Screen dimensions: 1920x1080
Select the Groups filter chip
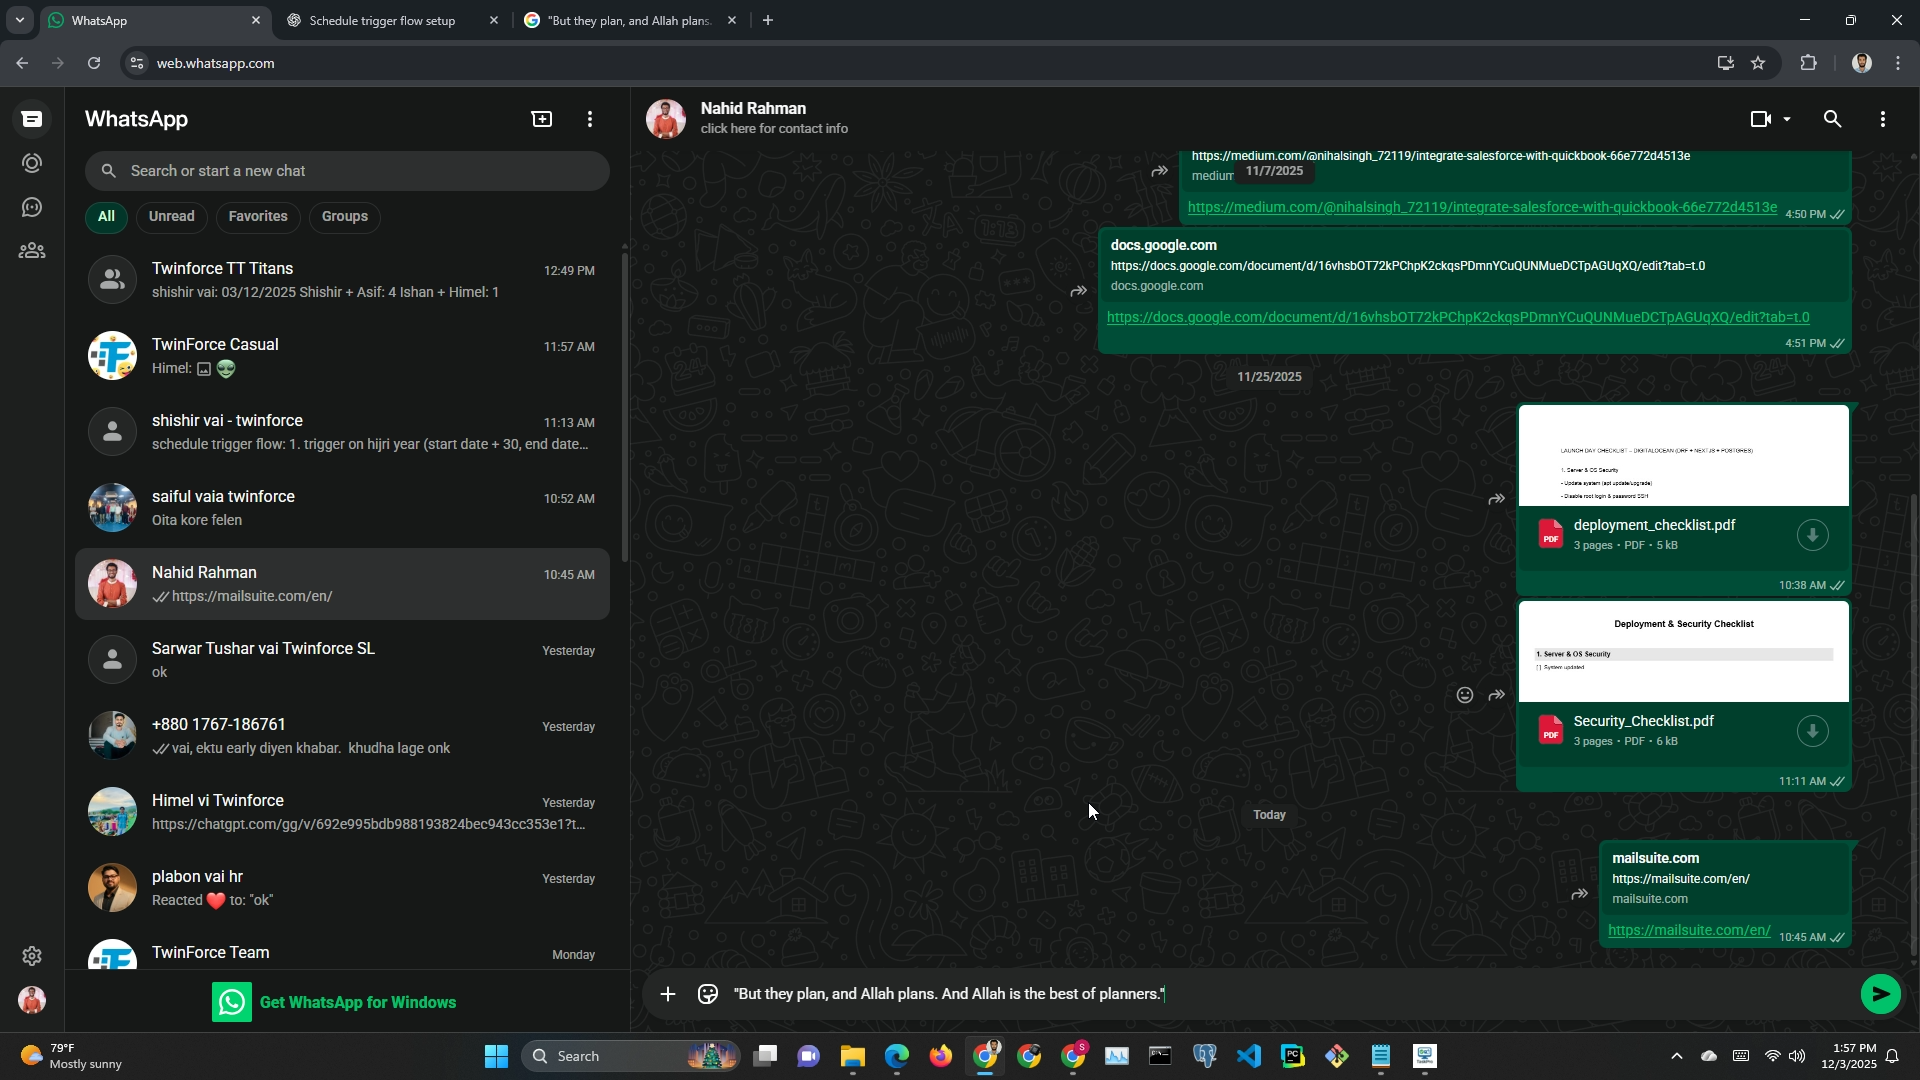[x=344, y=217]
